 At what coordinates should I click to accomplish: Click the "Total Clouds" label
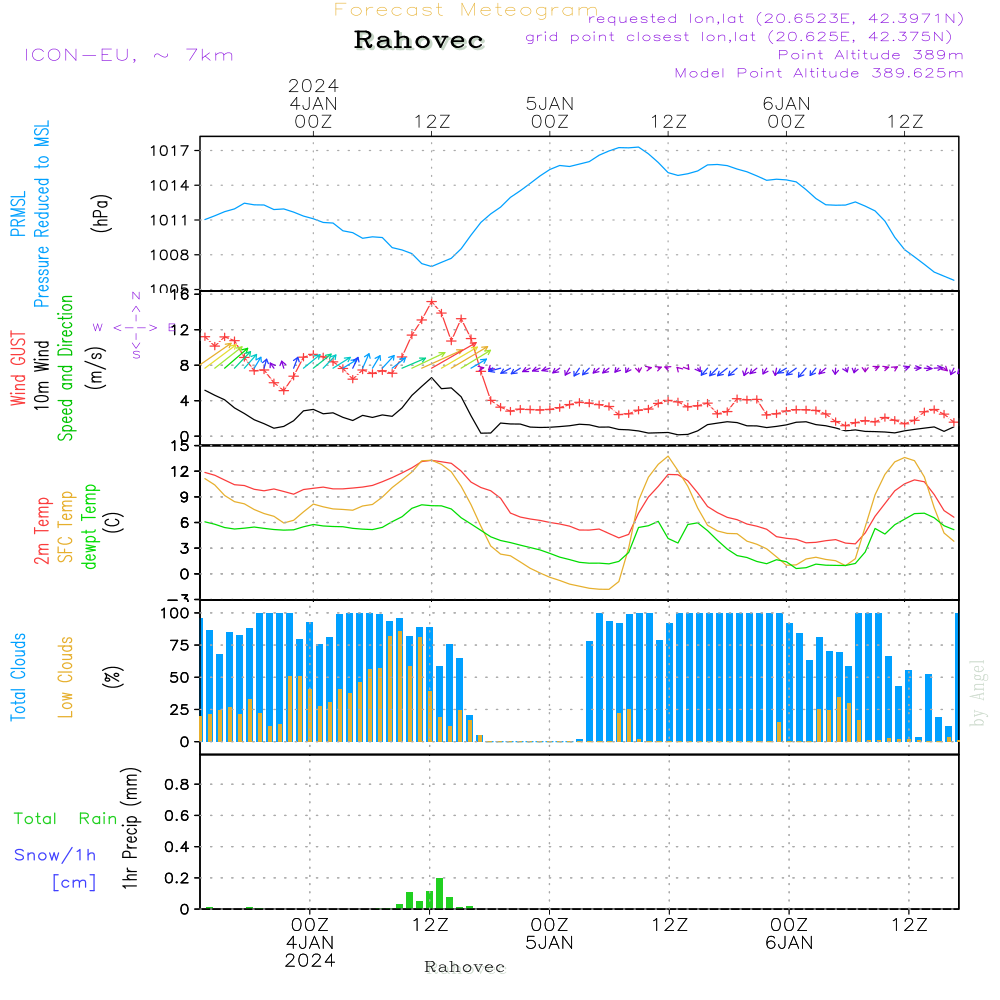pyautogui.click(x=18, y=677)
